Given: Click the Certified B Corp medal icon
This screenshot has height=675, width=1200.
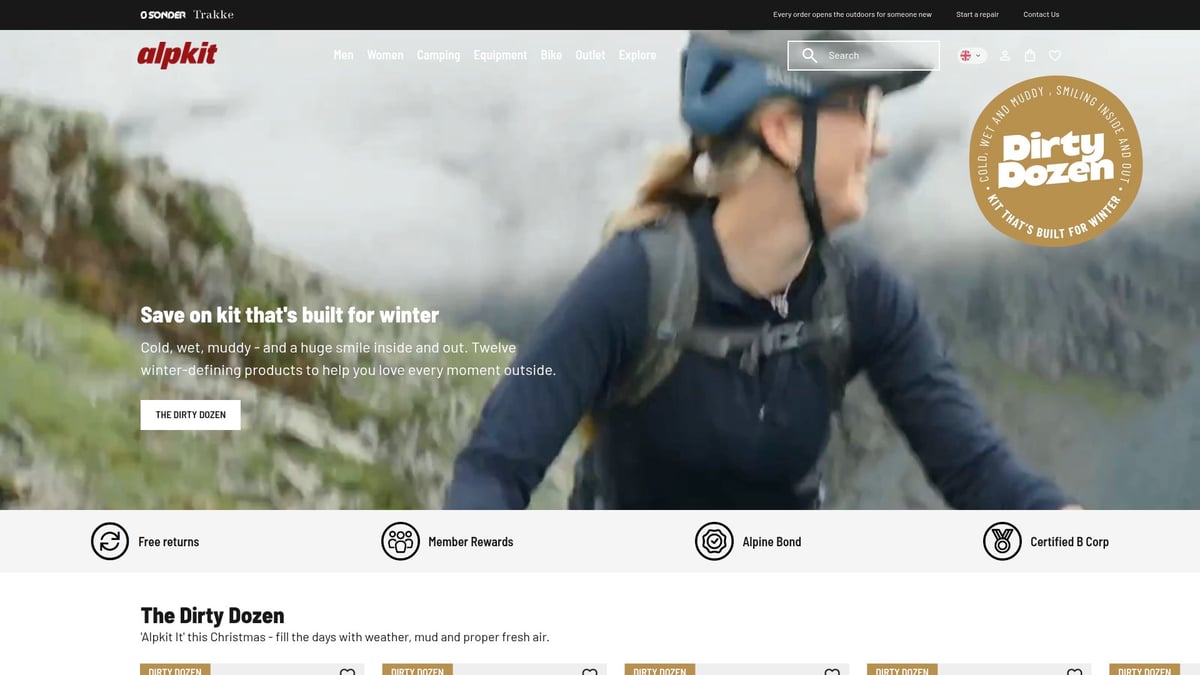Looking at the screenshot, I should point(1002,541).
